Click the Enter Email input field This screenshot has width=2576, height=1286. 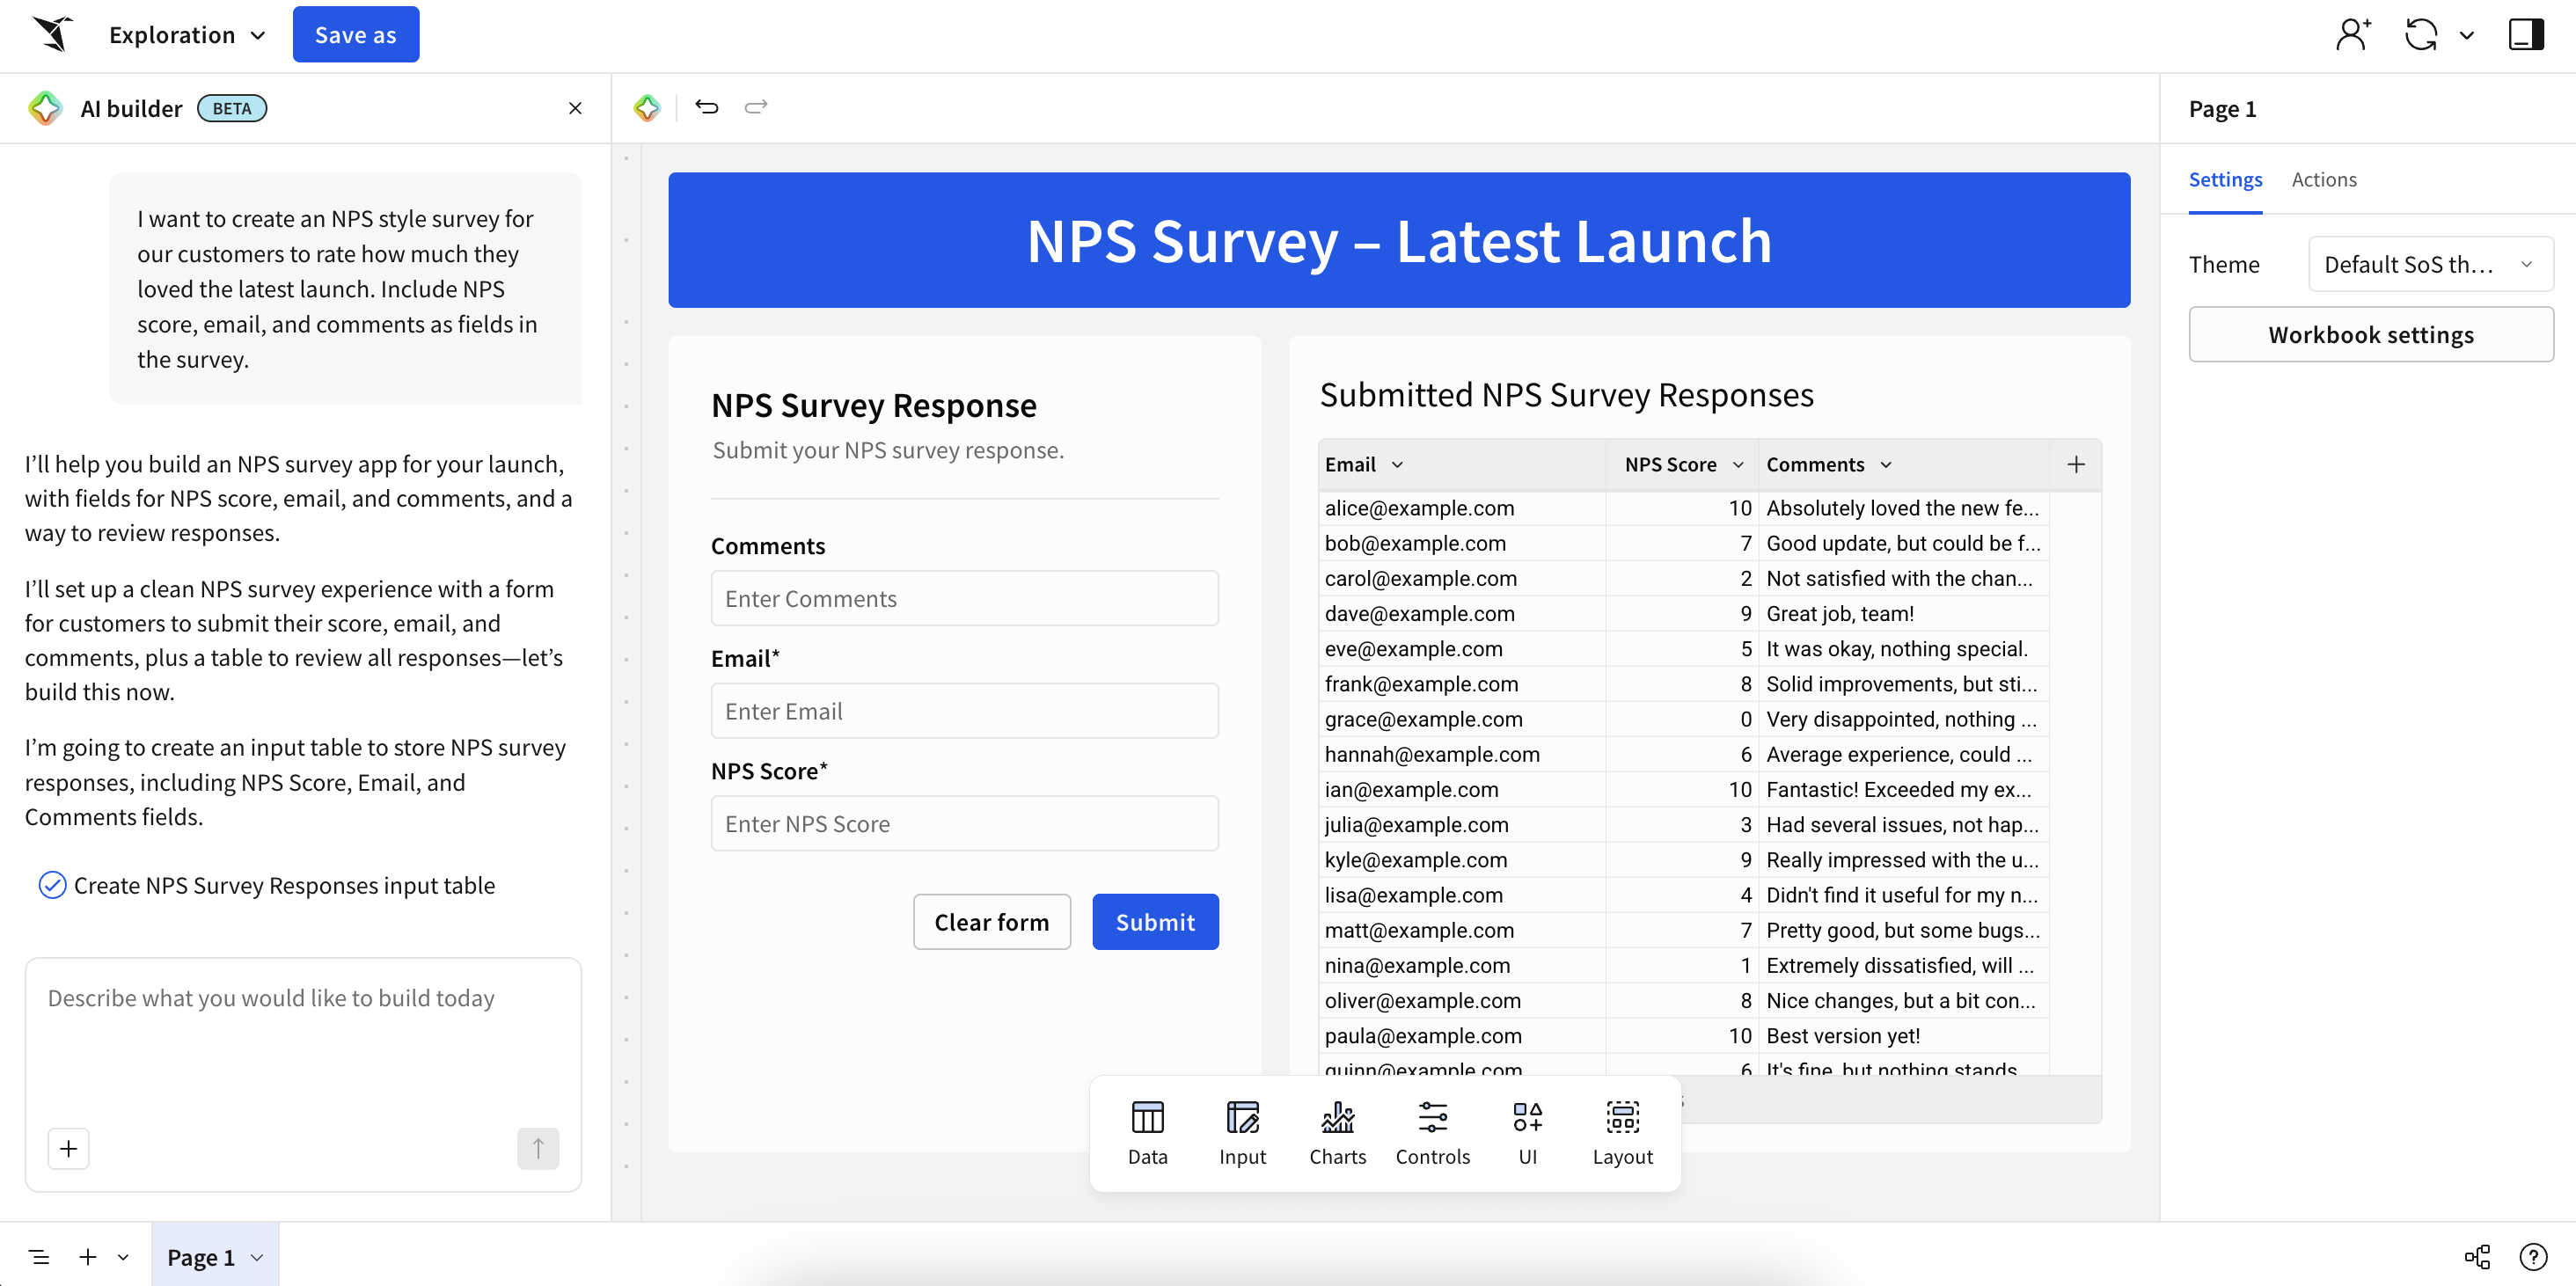click(964, 711)
